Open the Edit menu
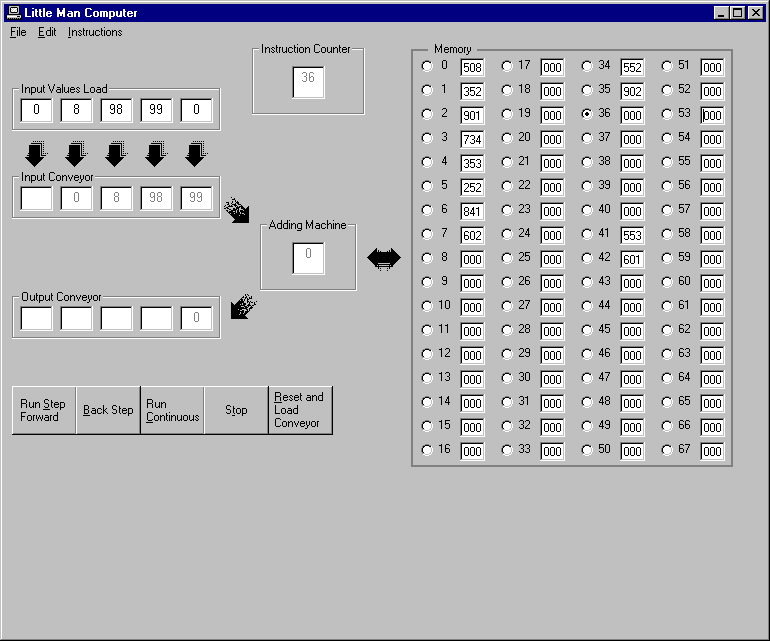This screenshot has width=770, height=641. click(47, 32)
